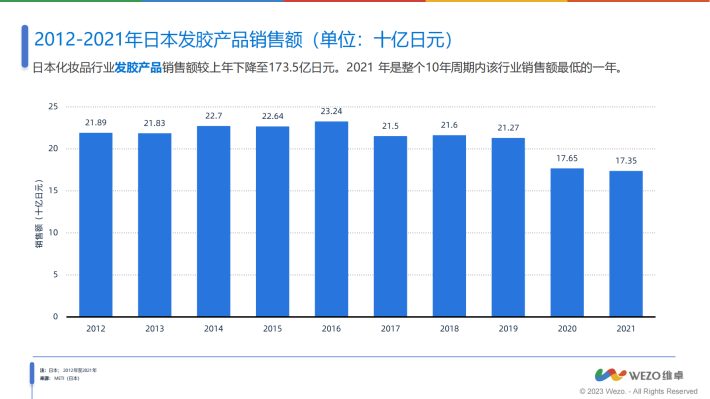Viewport: 710px width, 399px height.
Task: Click the 25 y-axis tick label
Action: [53, 106]
